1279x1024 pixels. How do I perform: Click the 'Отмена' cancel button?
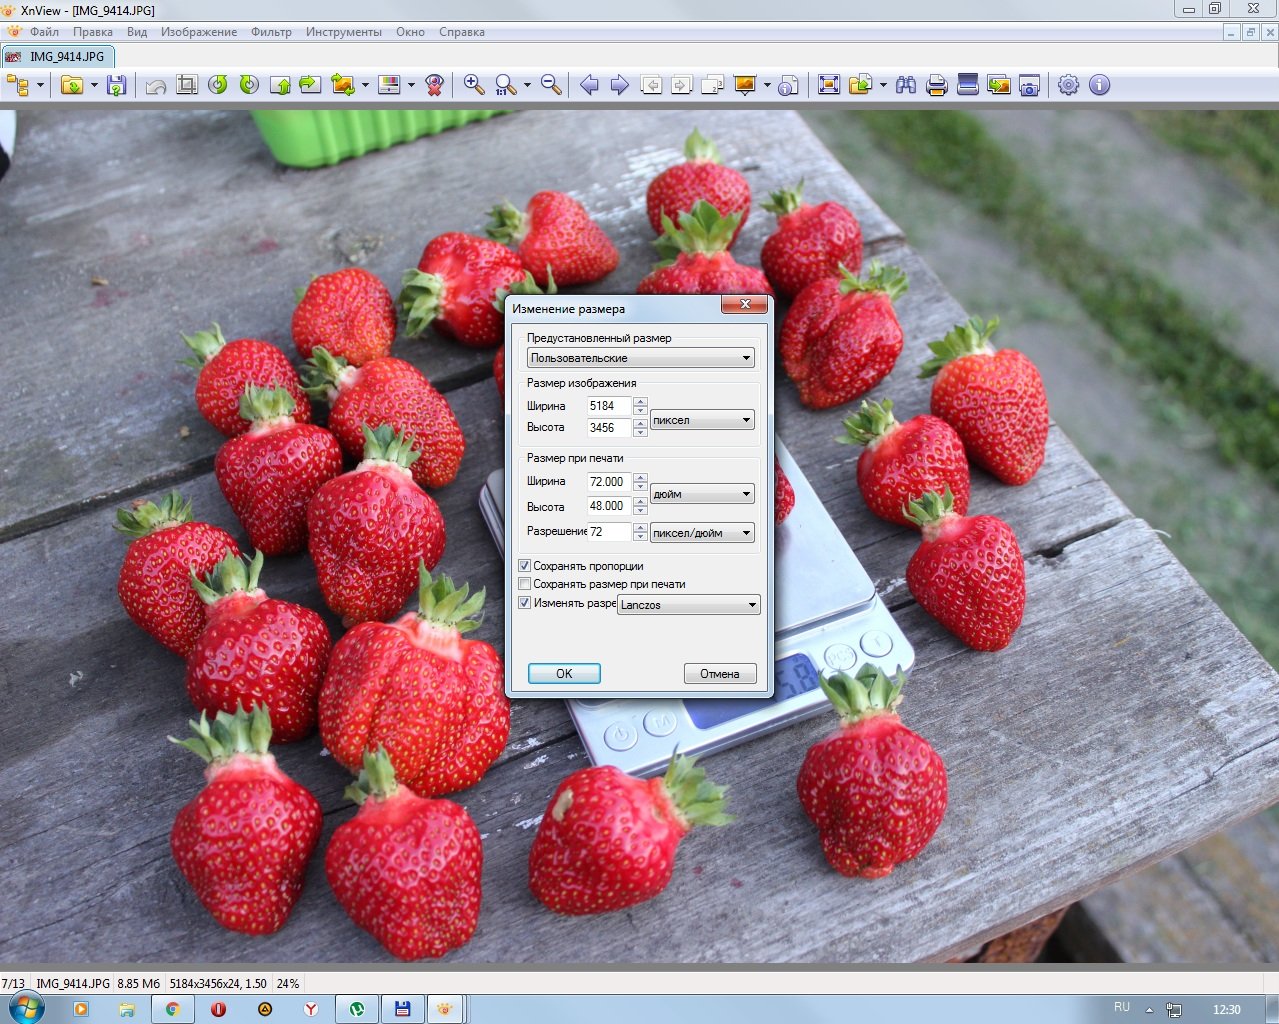click(720, 674)
